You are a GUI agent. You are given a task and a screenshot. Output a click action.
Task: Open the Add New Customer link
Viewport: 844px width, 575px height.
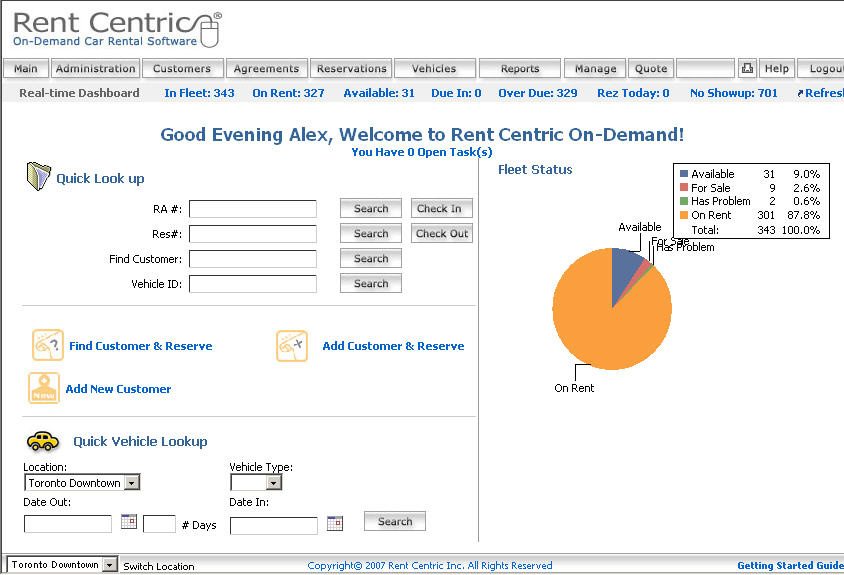(118, 389)
